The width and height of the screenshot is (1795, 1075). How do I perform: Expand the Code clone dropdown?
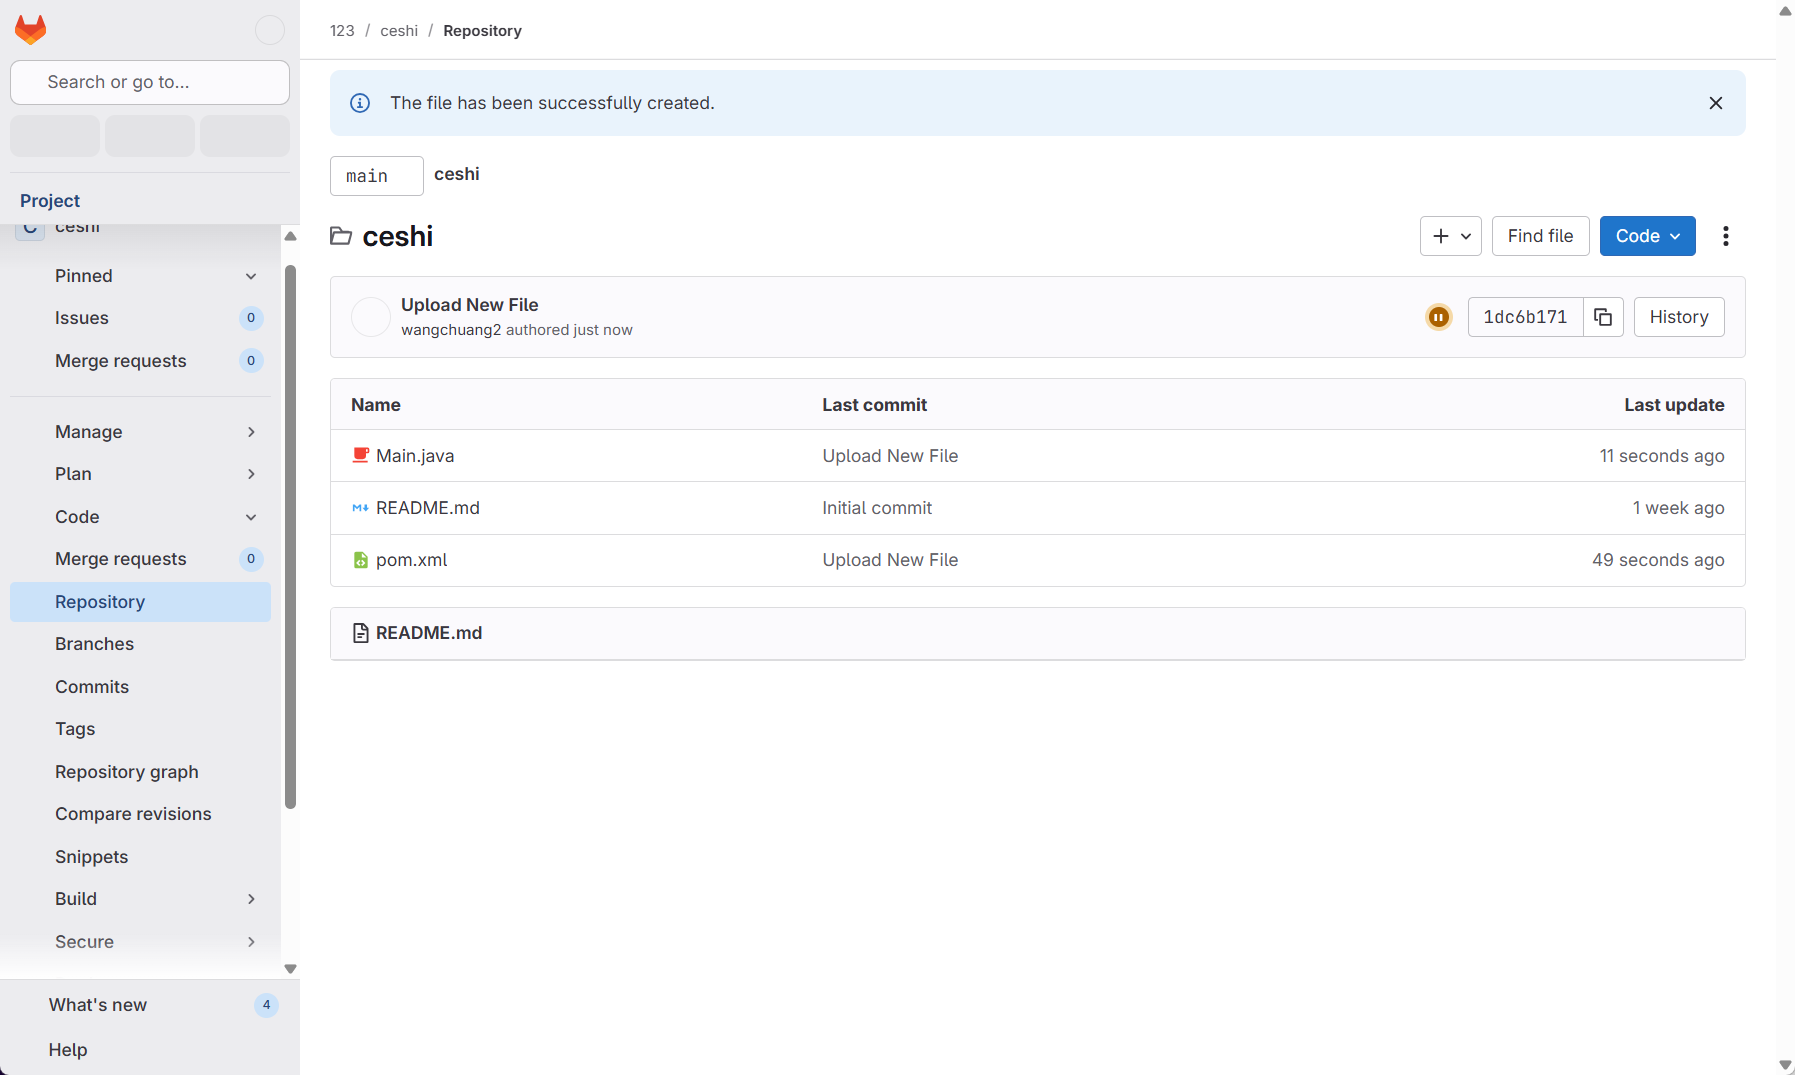tap(1648, 236)
